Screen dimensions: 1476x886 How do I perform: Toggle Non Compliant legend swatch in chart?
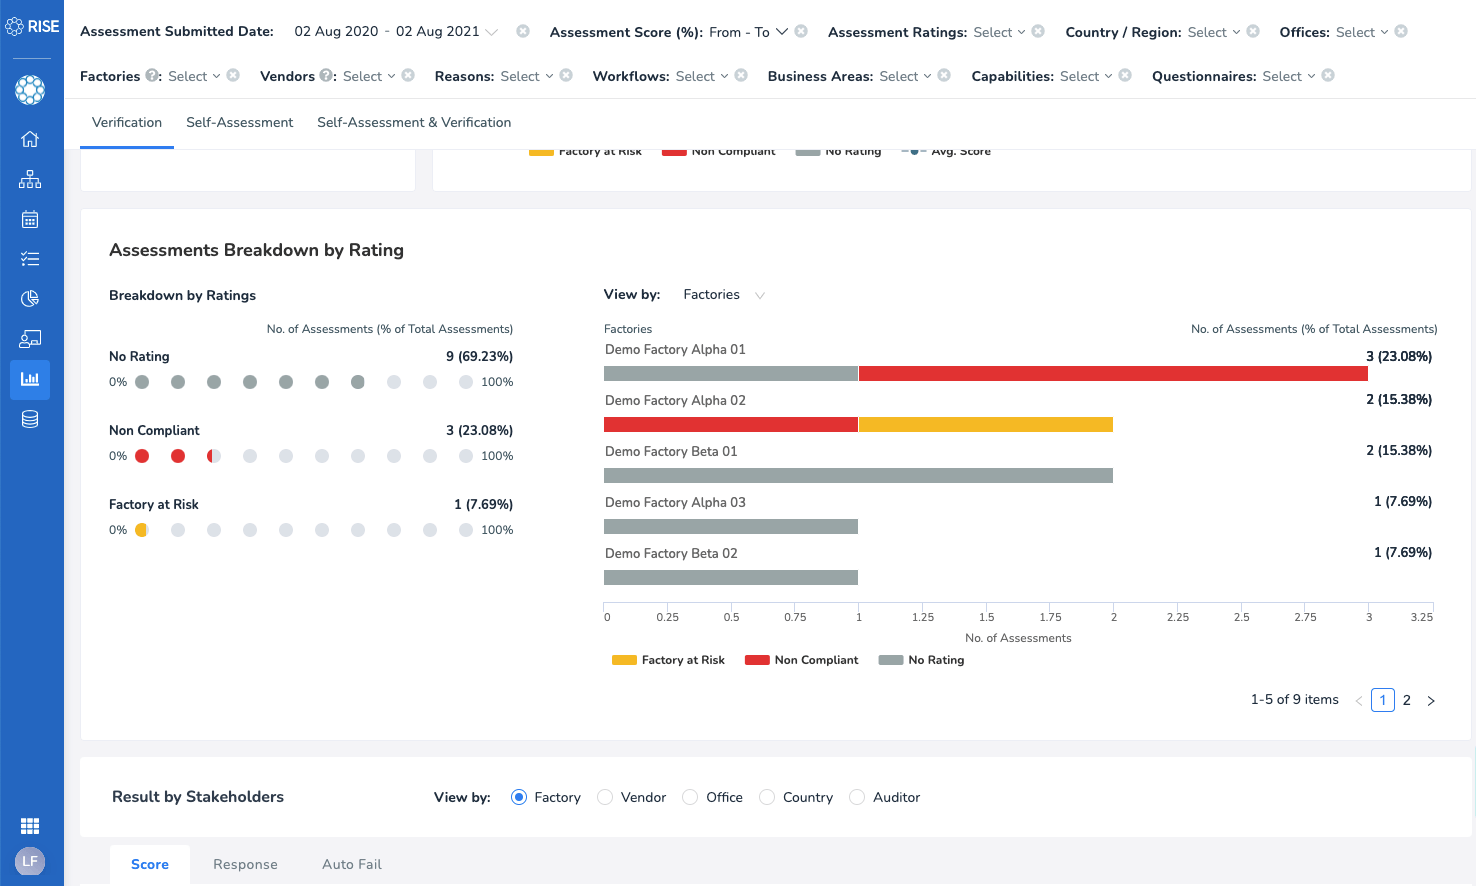pyautogui.click(x=757, y=660)
